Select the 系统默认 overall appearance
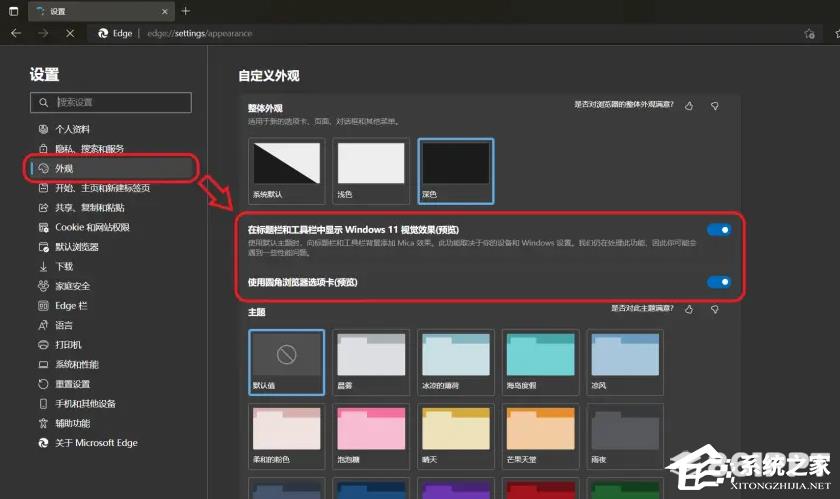The width and height of the screenshot is (840, 499). tap(287, 171)
